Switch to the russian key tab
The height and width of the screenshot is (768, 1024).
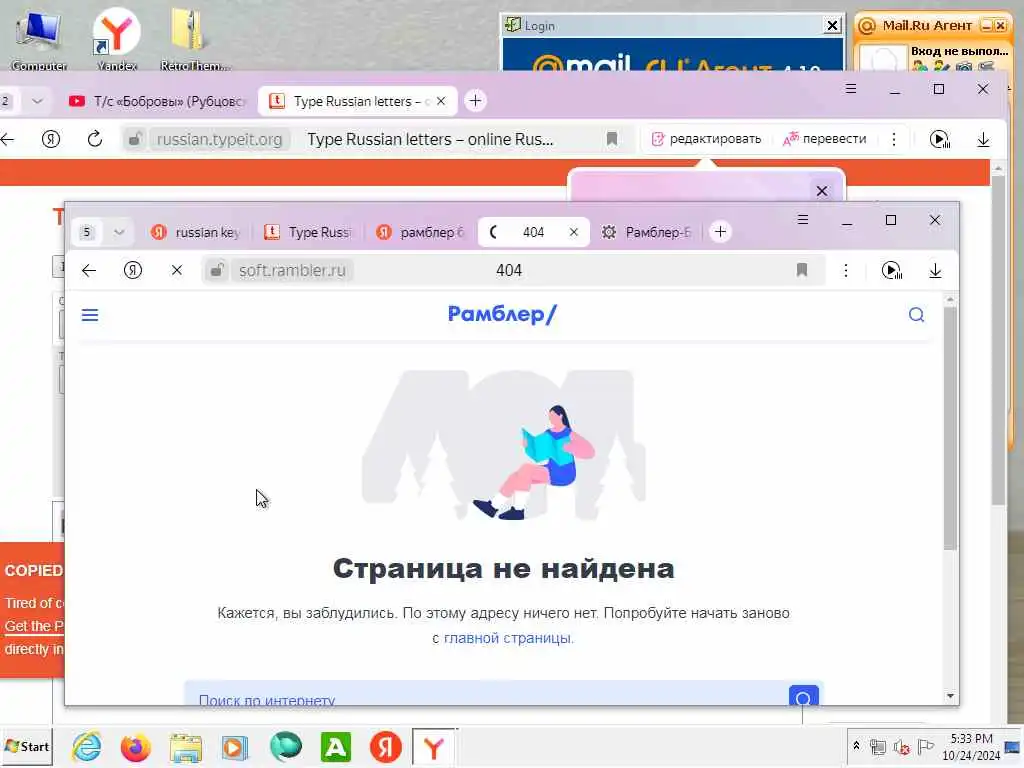coord(196,232)
